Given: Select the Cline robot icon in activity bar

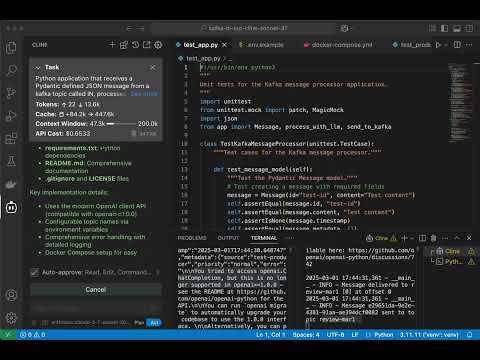Looking at the screenshot, I should point(11,207).
